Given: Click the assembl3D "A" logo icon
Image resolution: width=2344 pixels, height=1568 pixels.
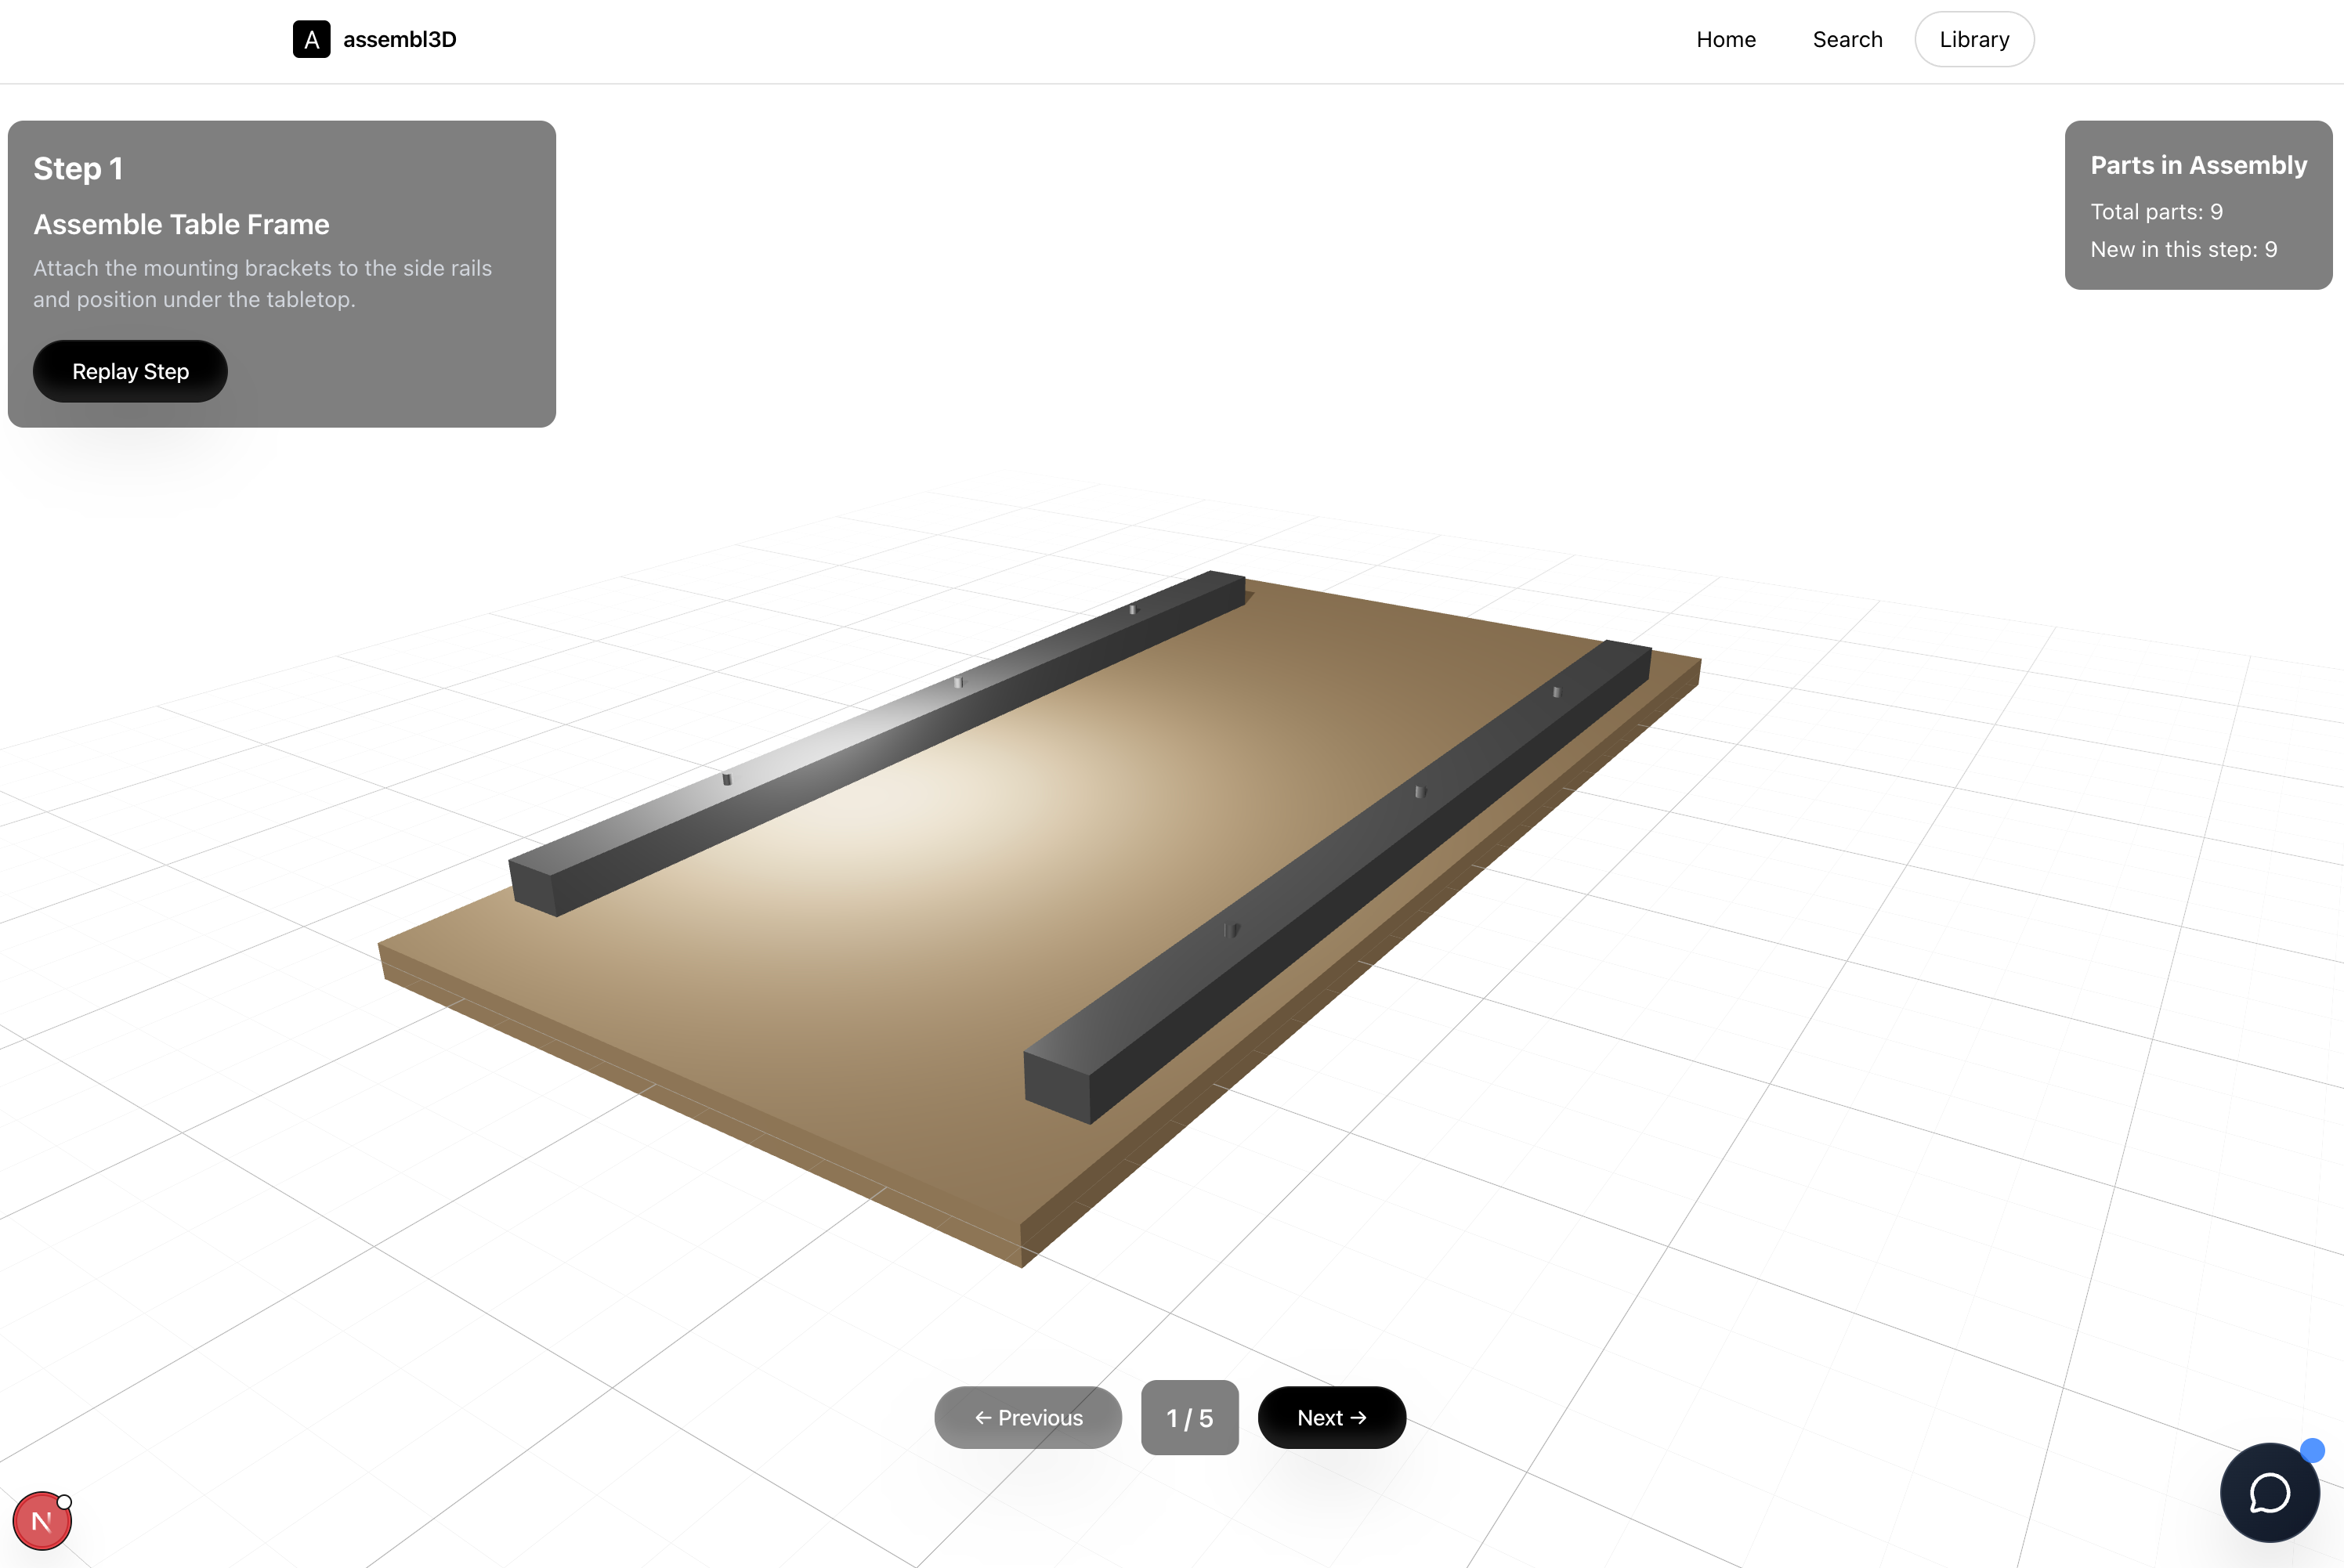Looking at the screenshot, I should click(311, 39).
